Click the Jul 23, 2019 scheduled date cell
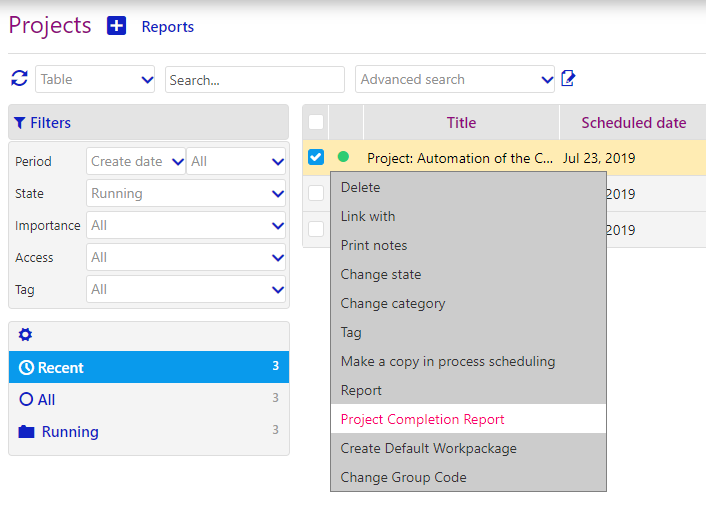706x505 pixels. pos(599,158)
